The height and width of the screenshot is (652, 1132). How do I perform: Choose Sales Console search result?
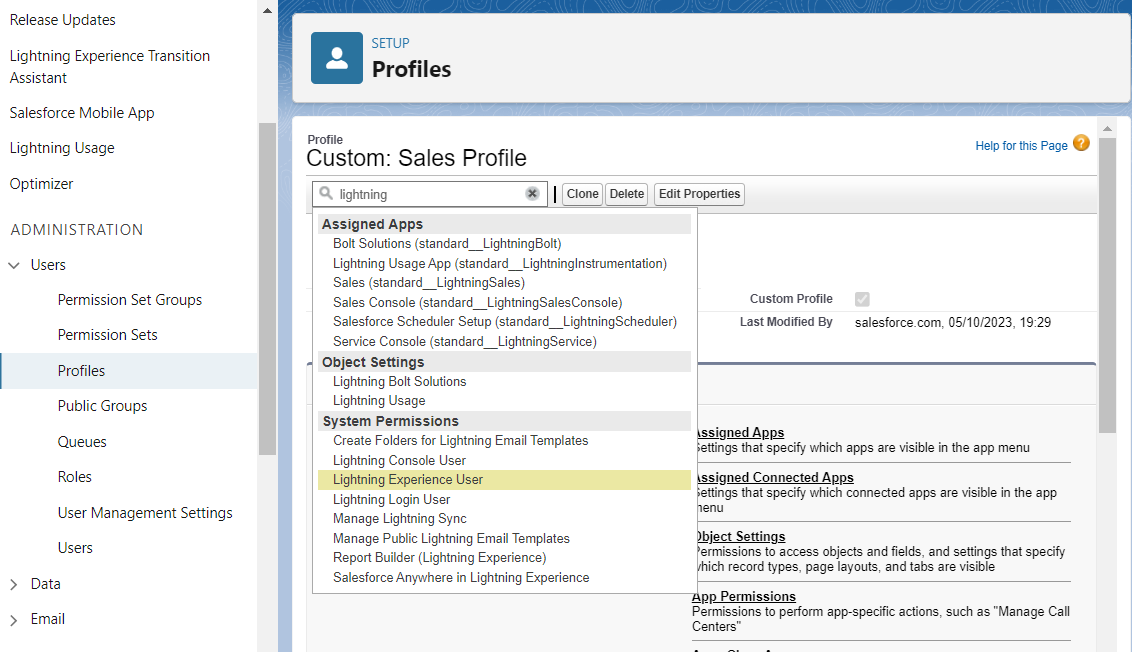click(x=477, y=303)
